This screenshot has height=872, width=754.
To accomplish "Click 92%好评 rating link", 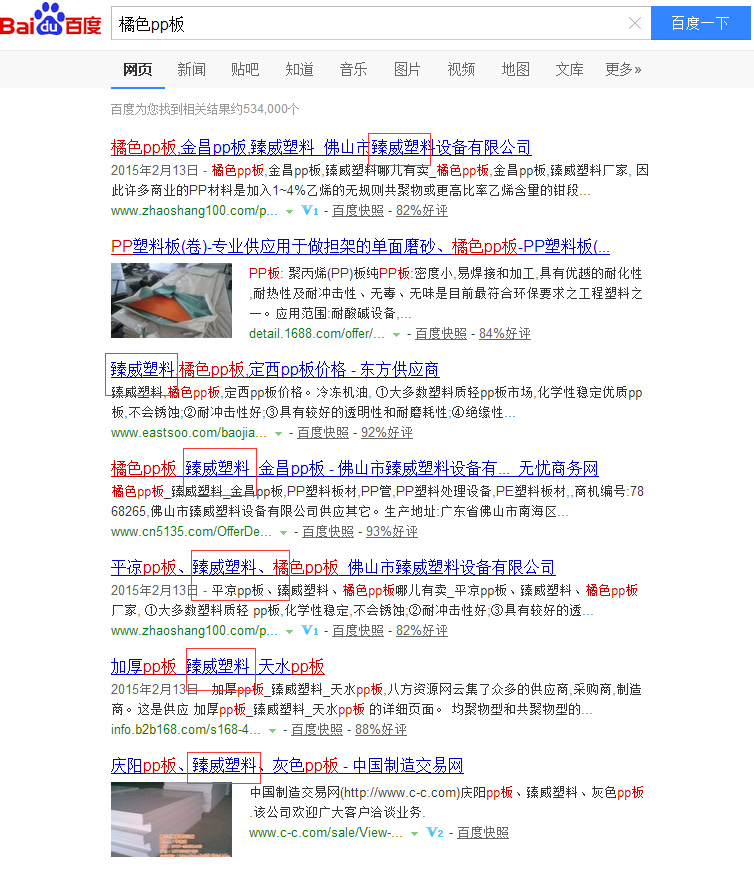I will click(x=387, y=433).
